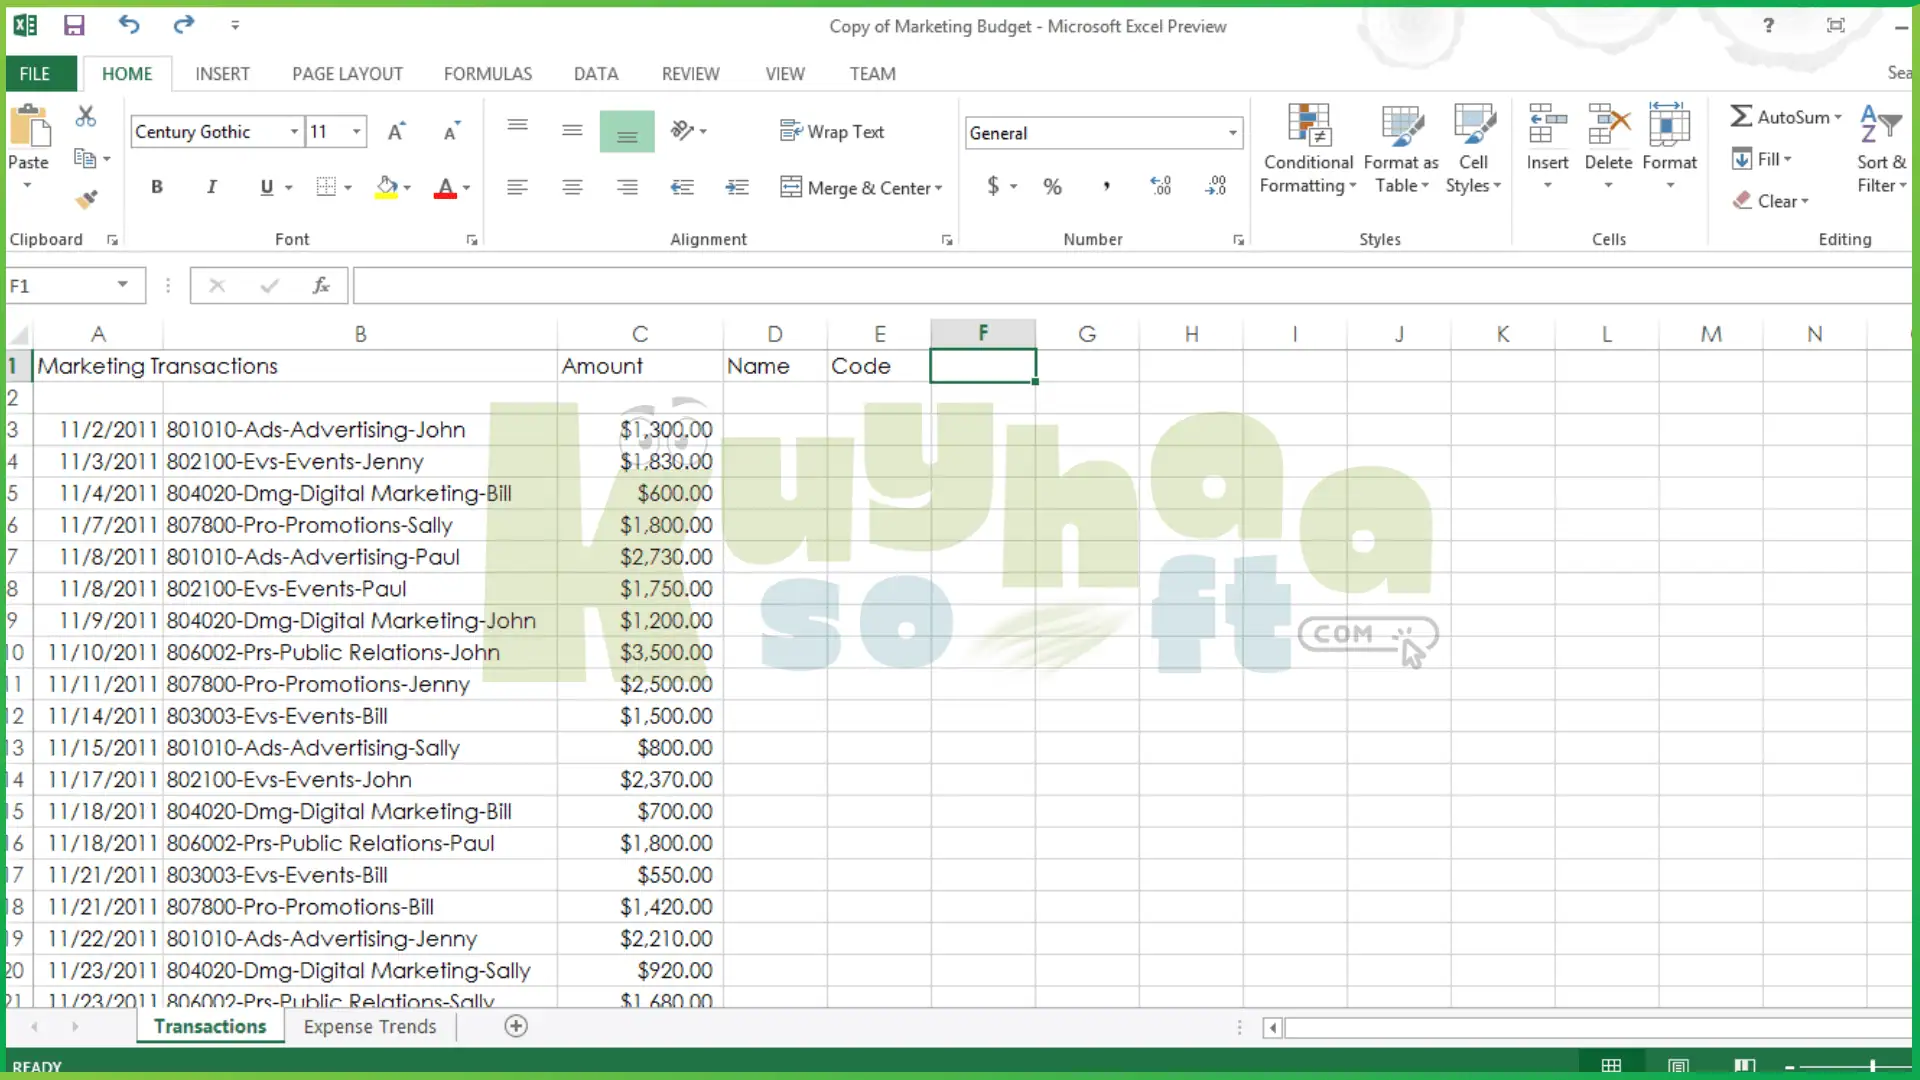This screenshot has width=1920, height=1080.
Task: Open the Name Box dropdown arrow
Action: click(x=122, y=285)
